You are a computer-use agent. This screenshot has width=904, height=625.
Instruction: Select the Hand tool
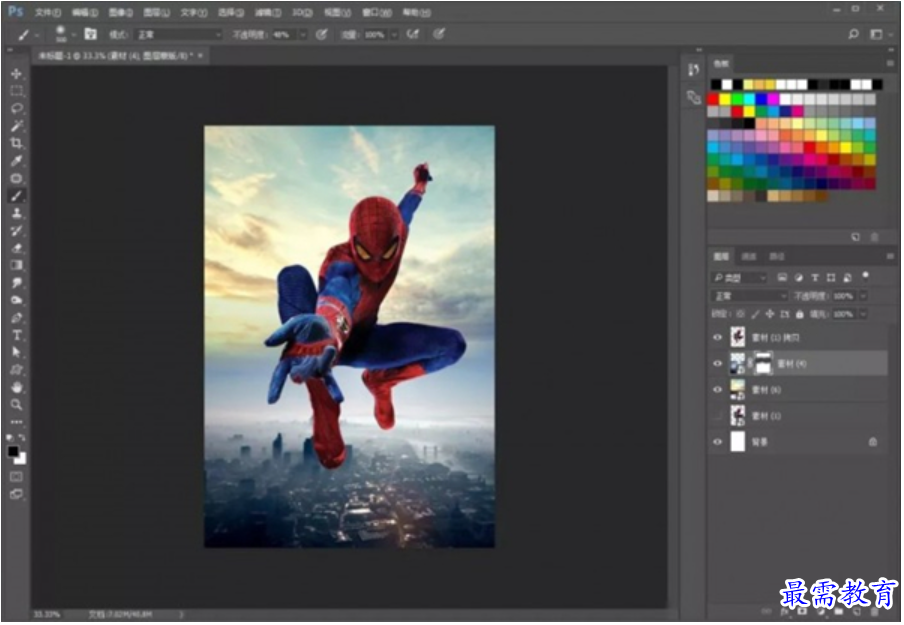17,387
